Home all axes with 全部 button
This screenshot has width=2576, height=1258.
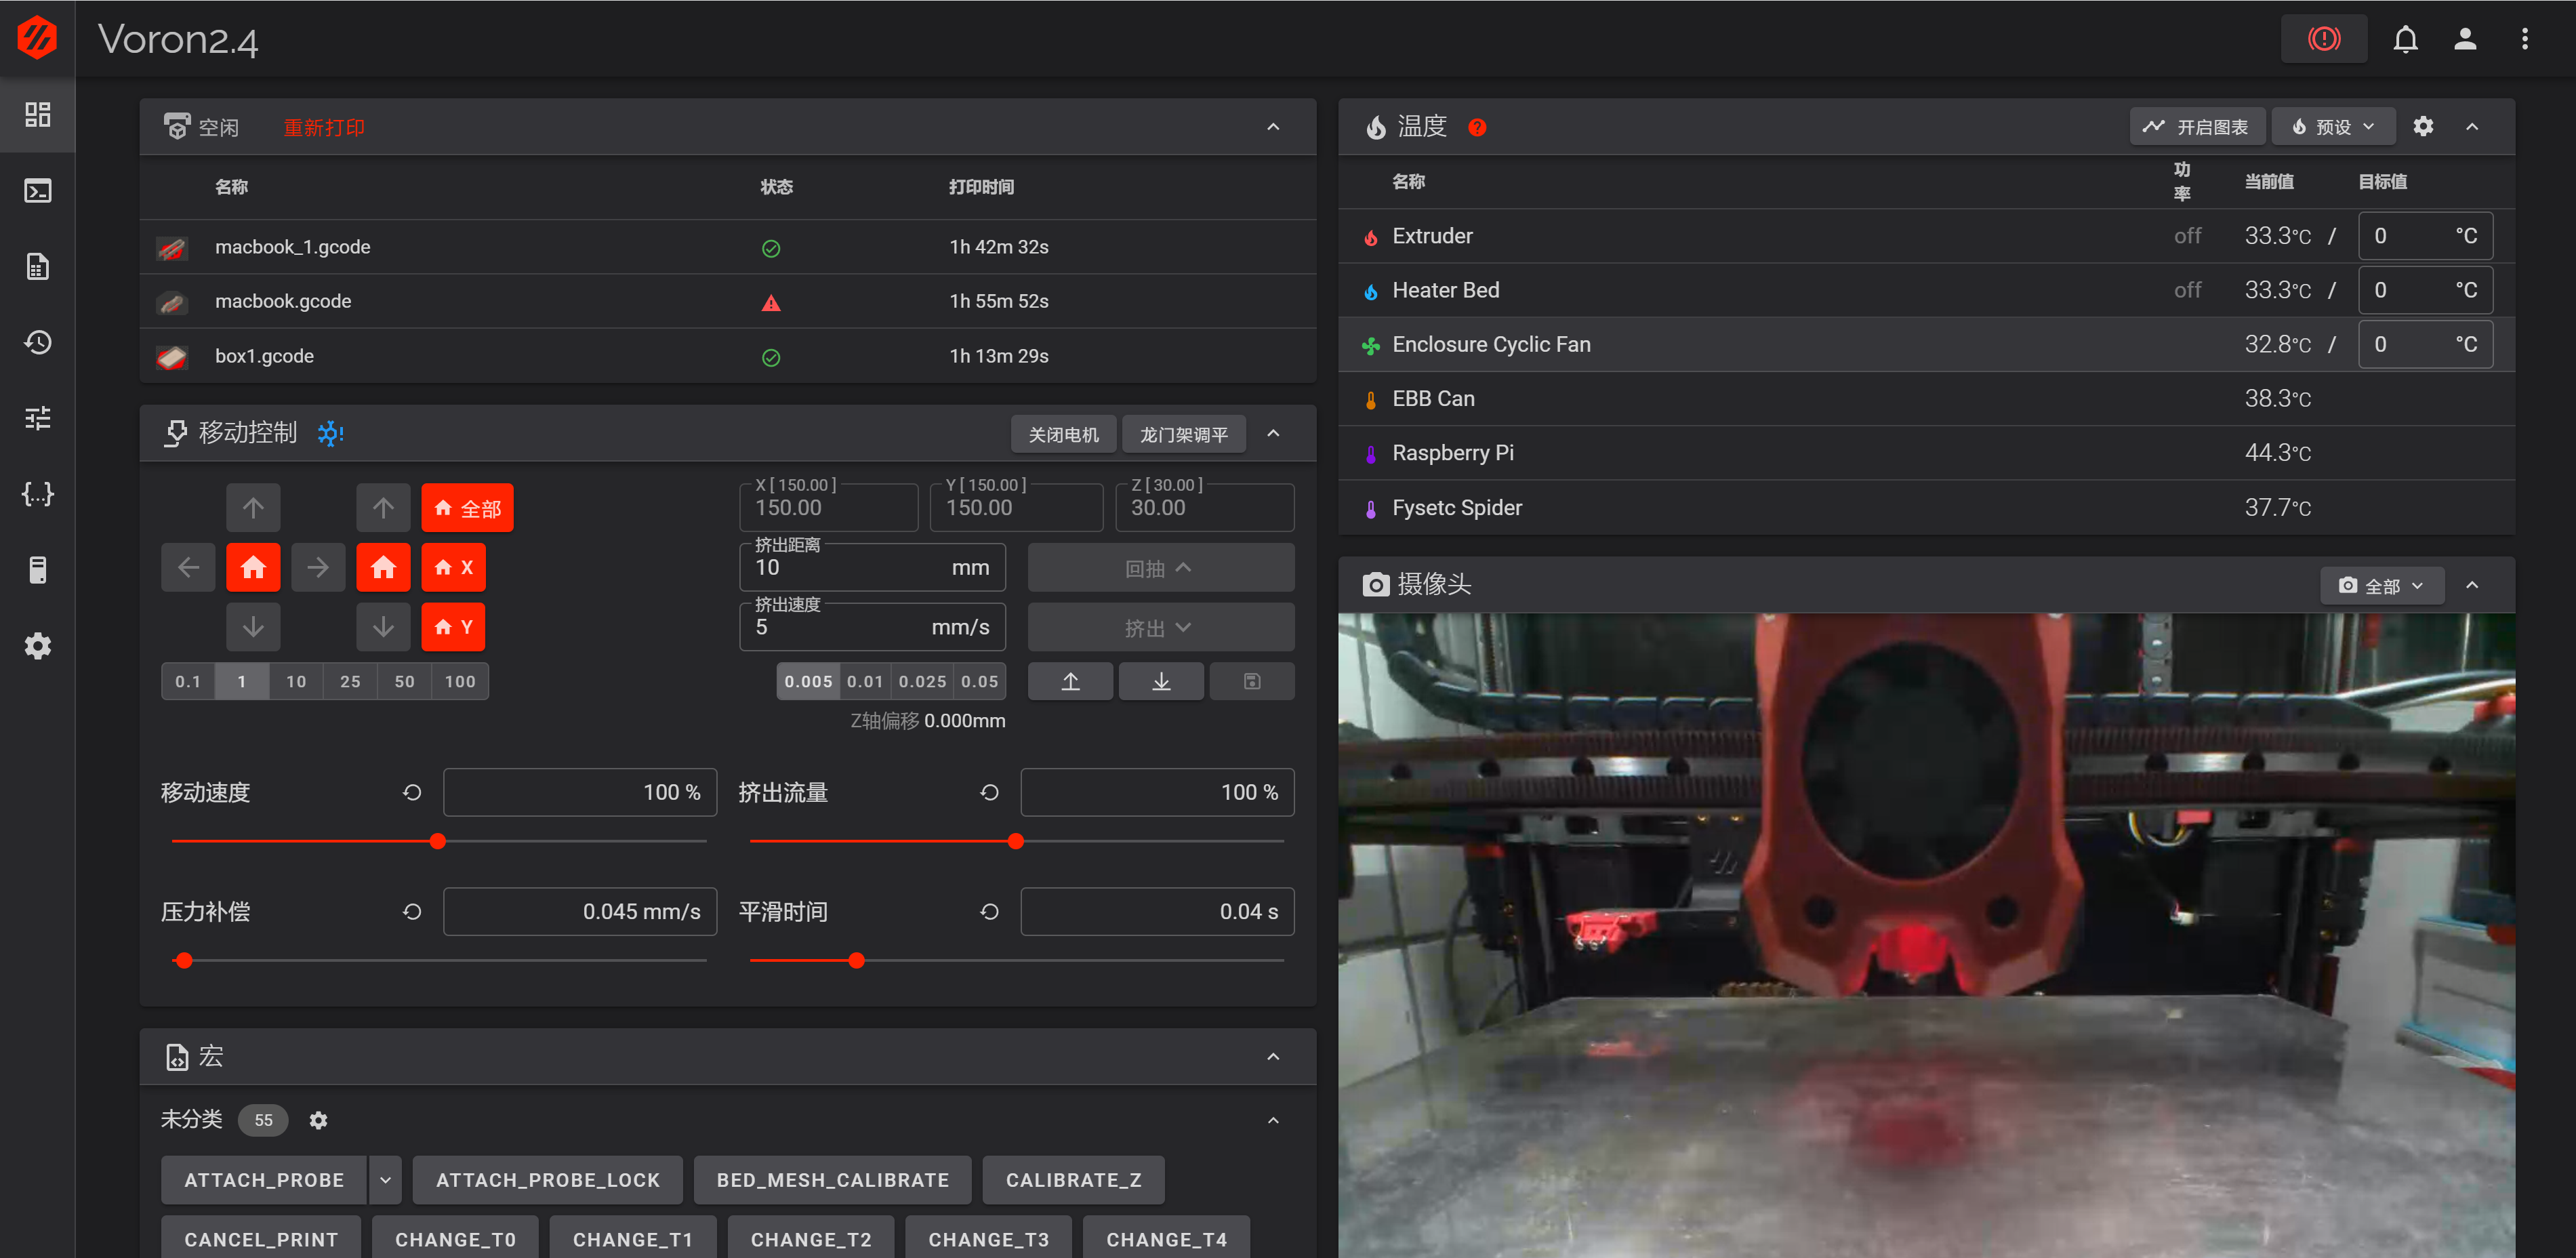tap(467, 508)
